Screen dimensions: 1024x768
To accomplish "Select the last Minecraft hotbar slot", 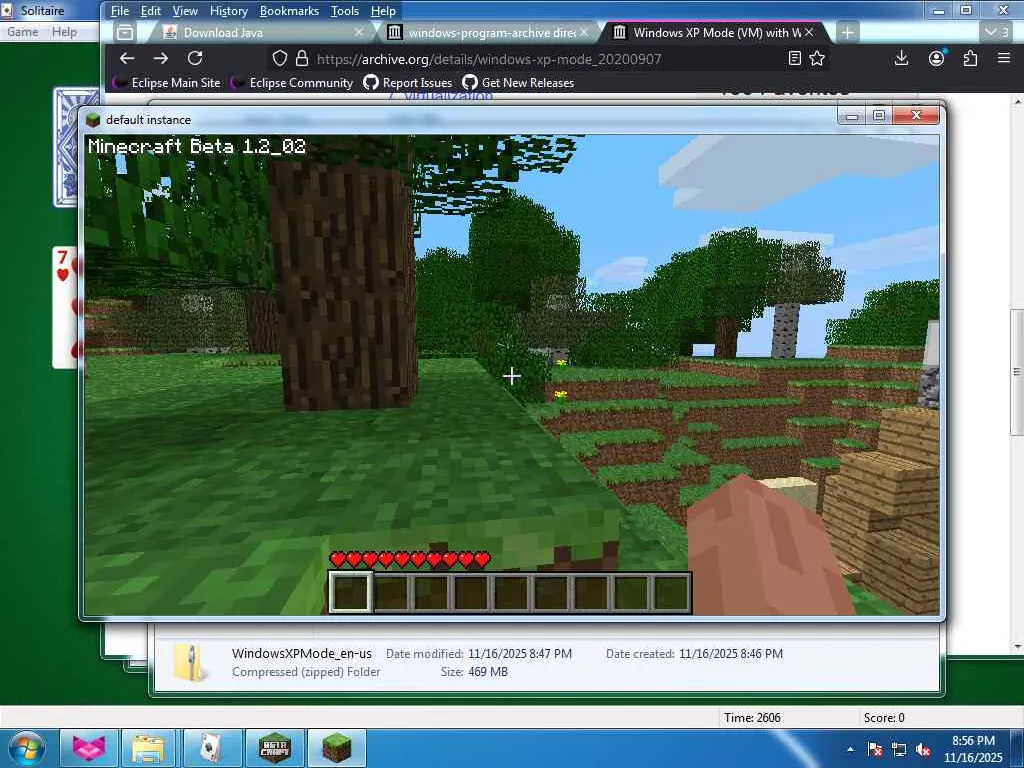I will (671, 592).
